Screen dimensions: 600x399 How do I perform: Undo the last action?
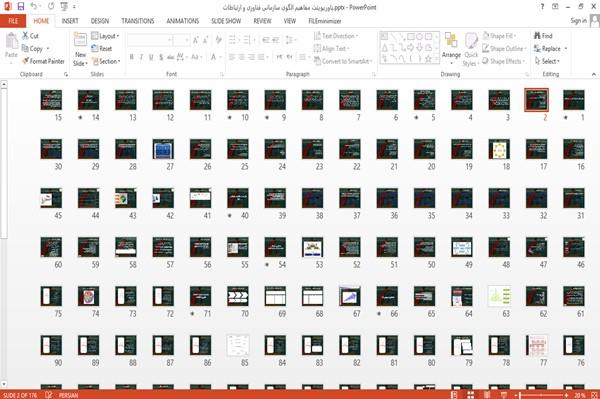(x=34, y=7)
